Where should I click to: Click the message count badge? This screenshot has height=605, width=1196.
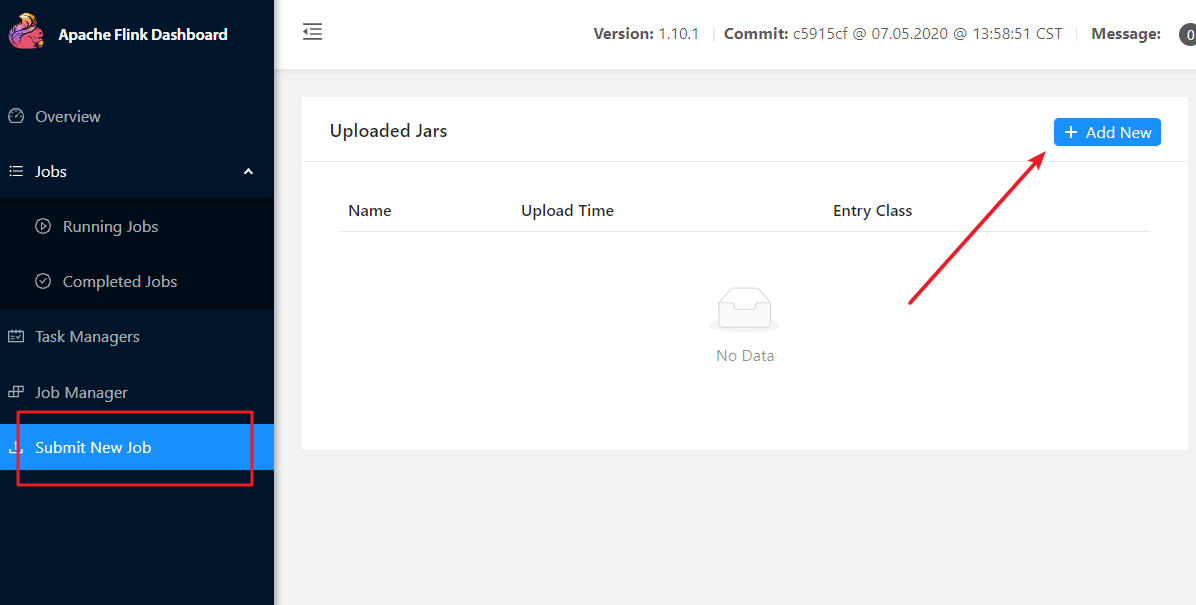tap(1188, 34)
